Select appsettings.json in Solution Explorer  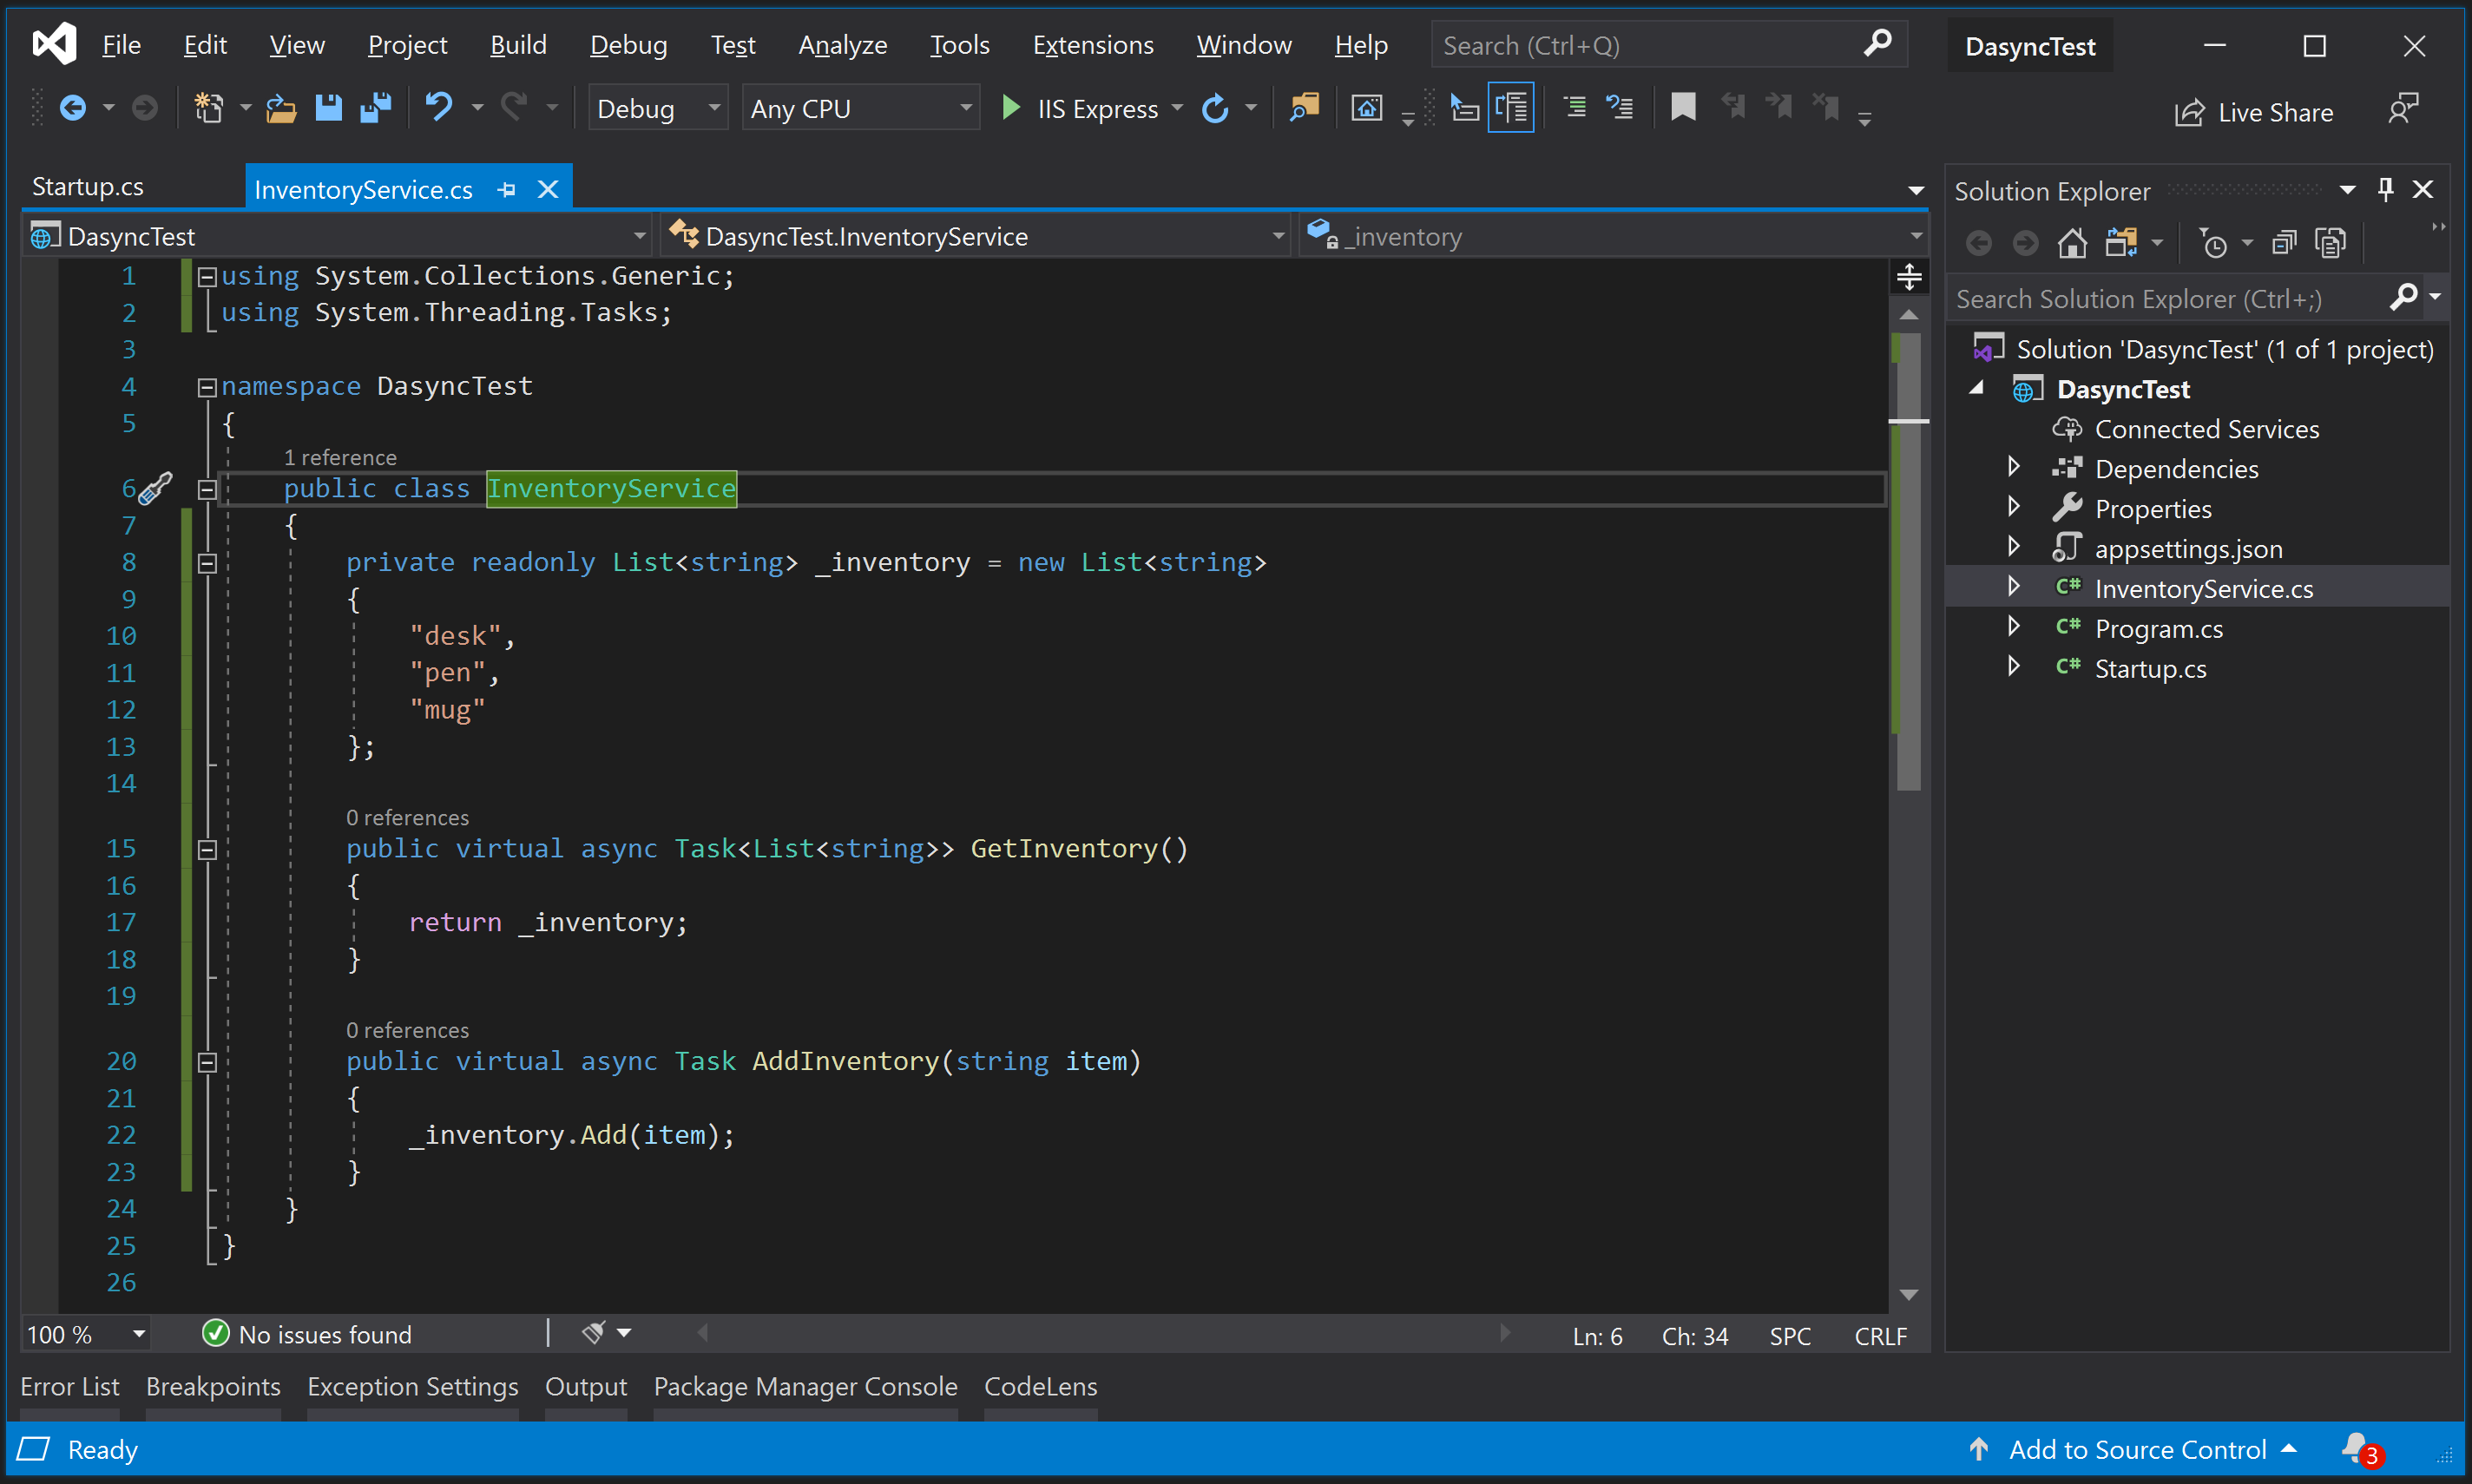coord(2188,548)
